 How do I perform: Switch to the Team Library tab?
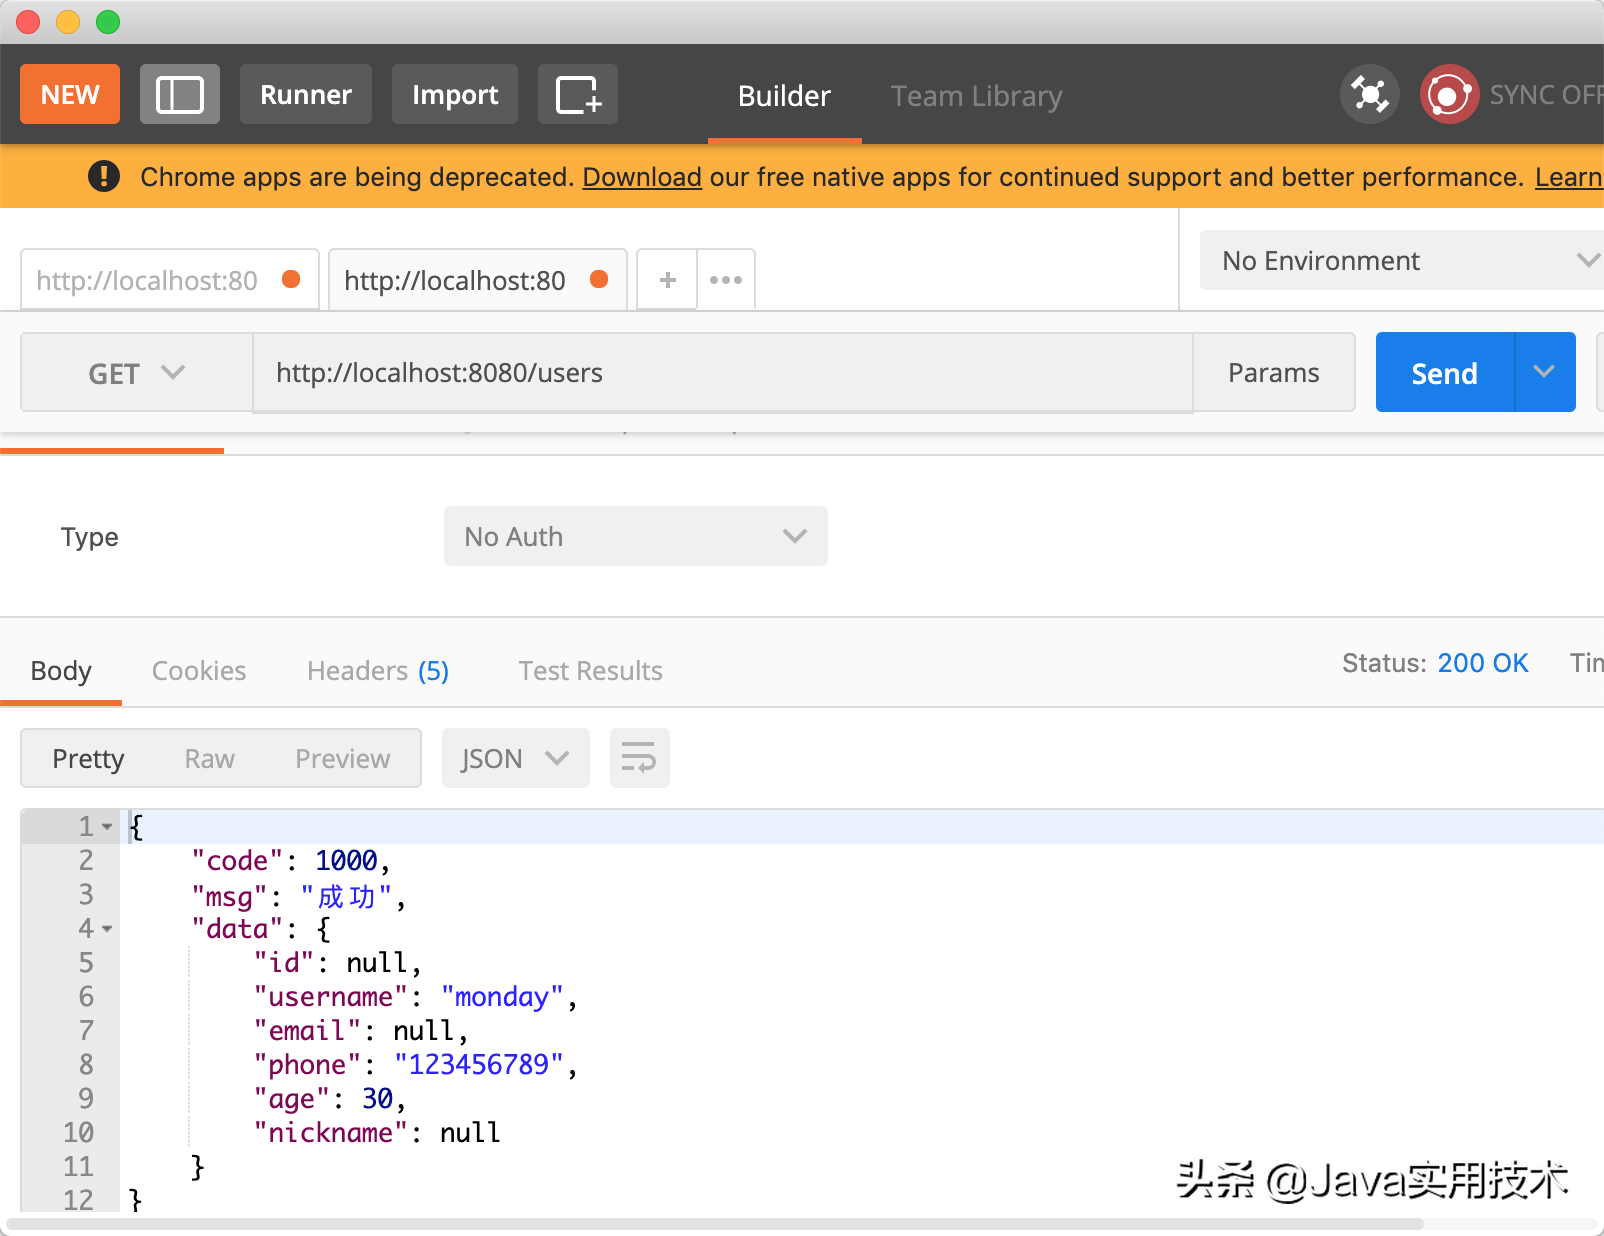pyautogui.click(x=976, y=96)
